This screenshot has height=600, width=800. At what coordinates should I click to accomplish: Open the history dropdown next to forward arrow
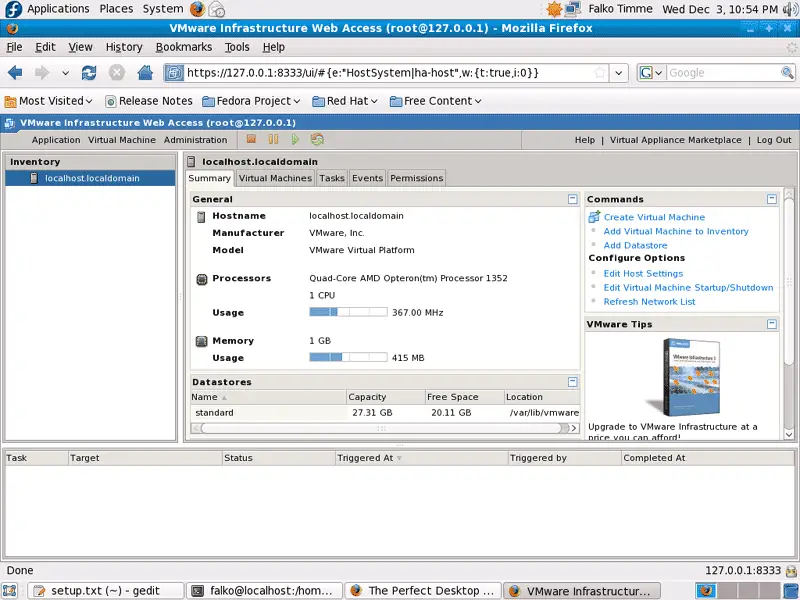[65, 73]
